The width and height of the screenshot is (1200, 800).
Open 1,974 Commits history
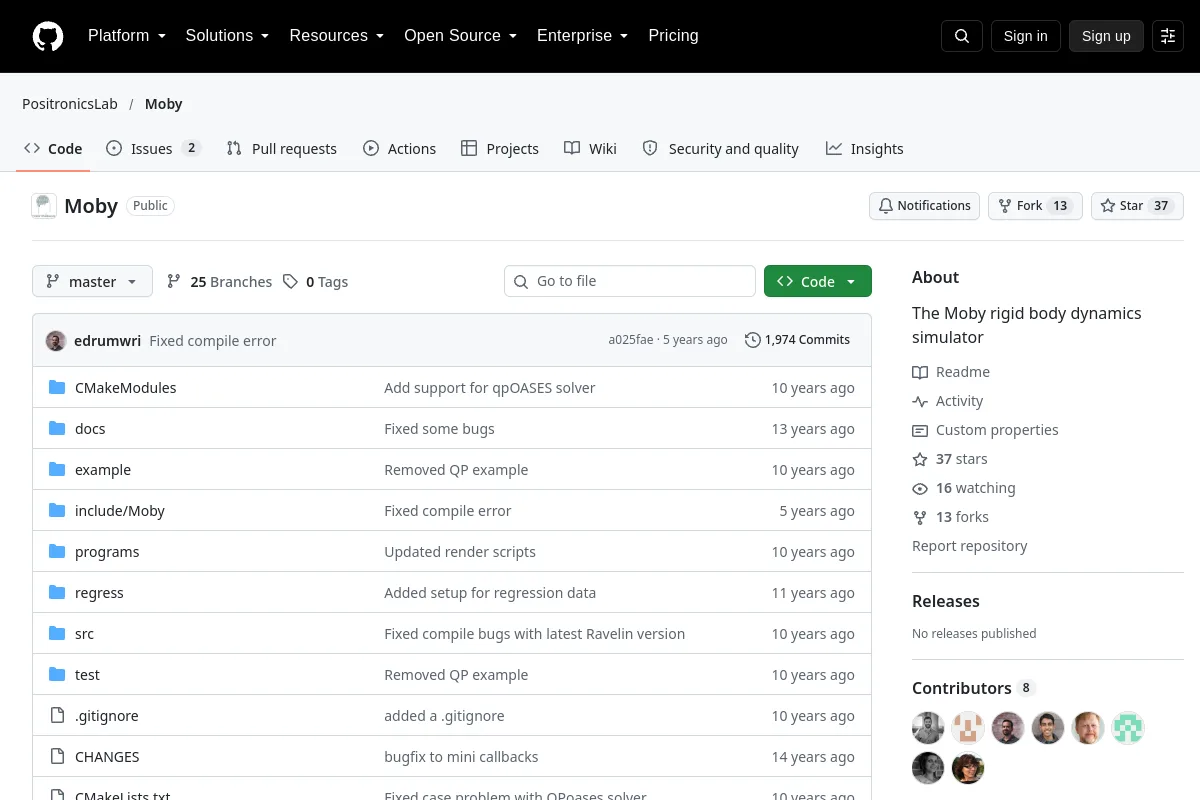(x=797, y=340)
